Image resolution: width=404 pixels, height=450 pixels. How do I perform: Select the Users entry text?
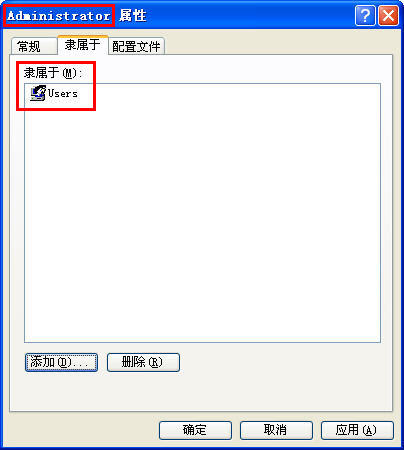[x=63, y=93]
